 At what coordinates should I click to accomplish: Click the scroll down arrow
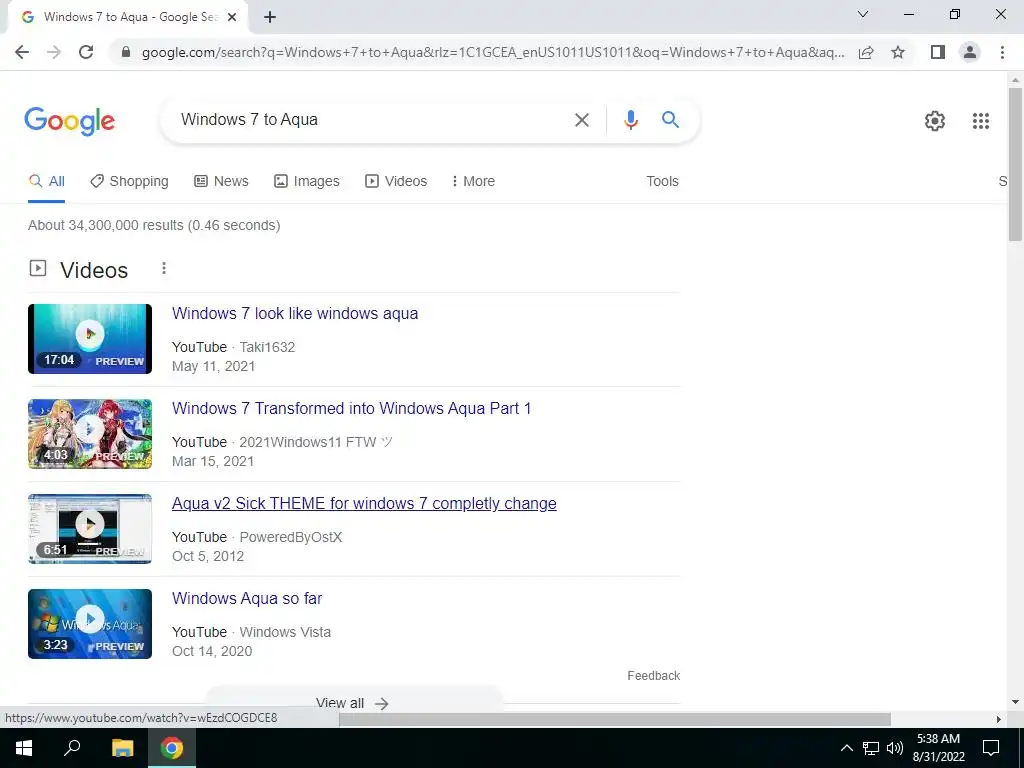coord(1015,703)
